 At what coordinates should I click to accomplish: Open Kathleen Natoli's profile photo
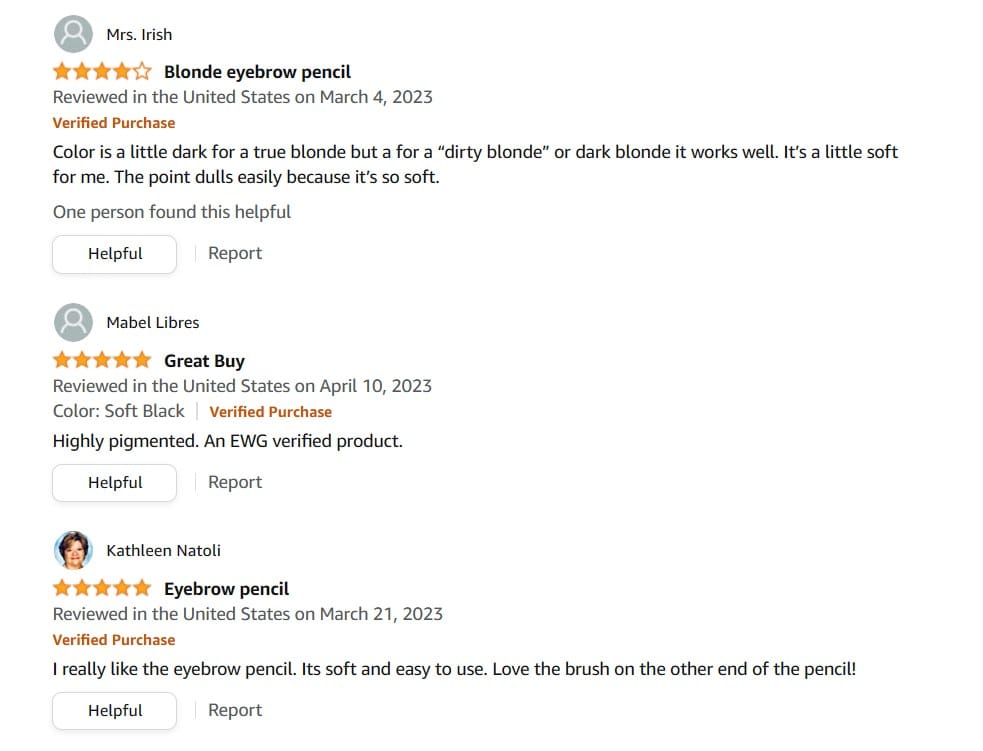pyautogui.click(x=72, y=550)
